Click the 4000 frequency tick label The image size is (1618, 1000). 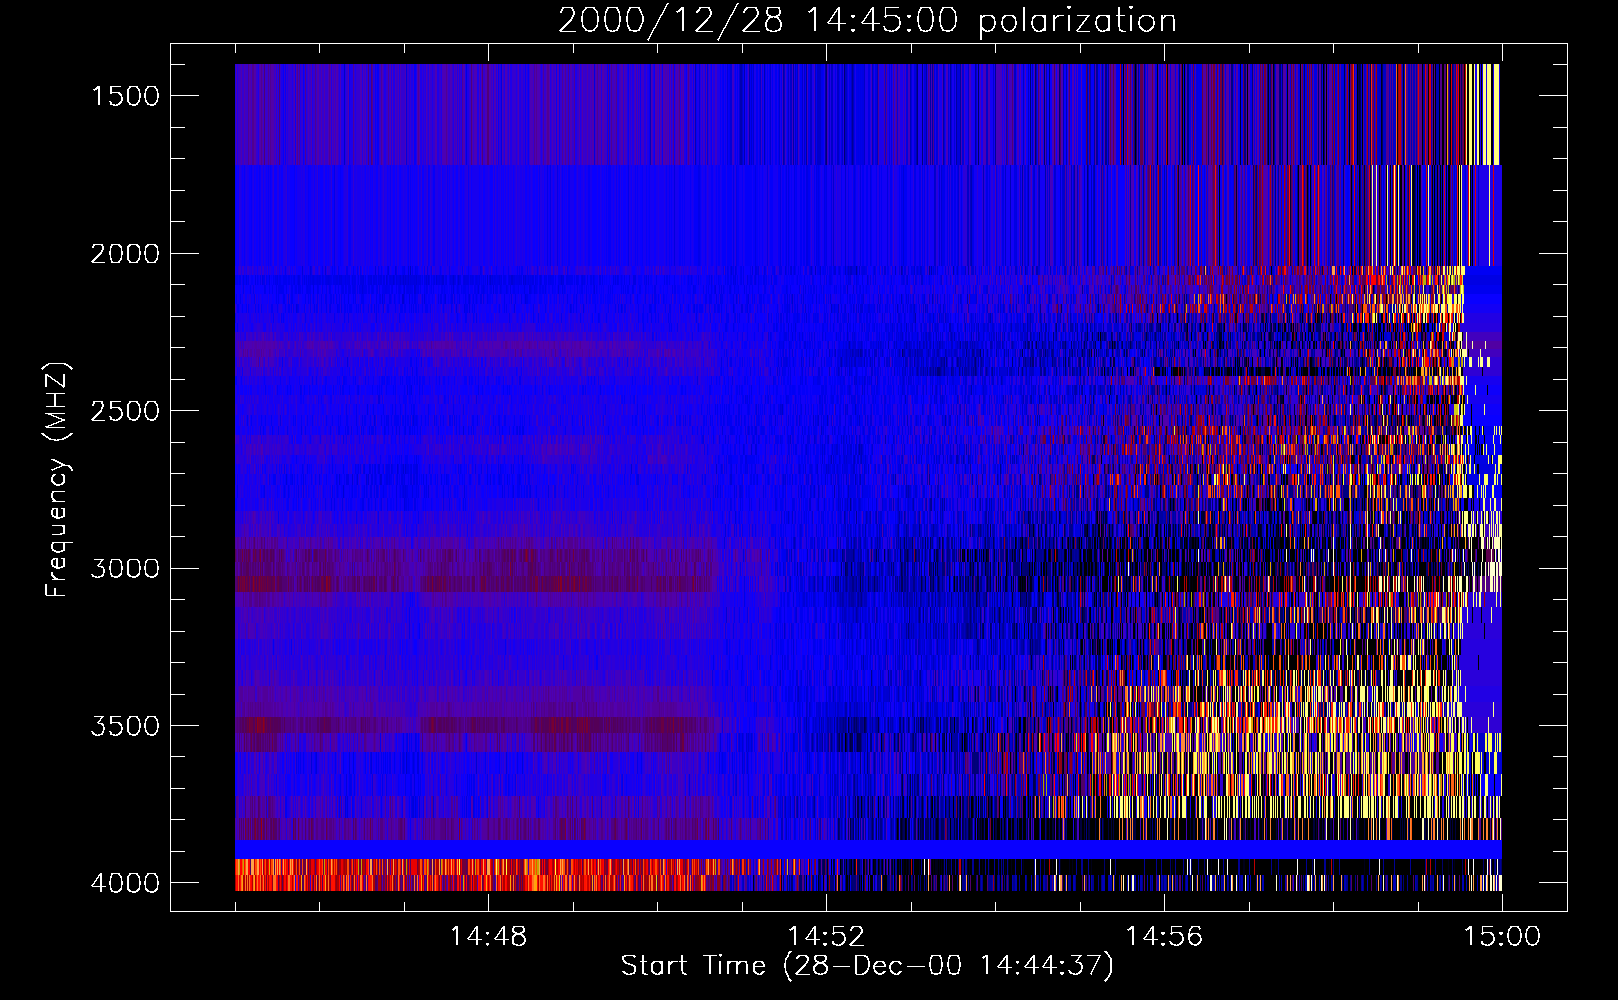pos(125,883)
